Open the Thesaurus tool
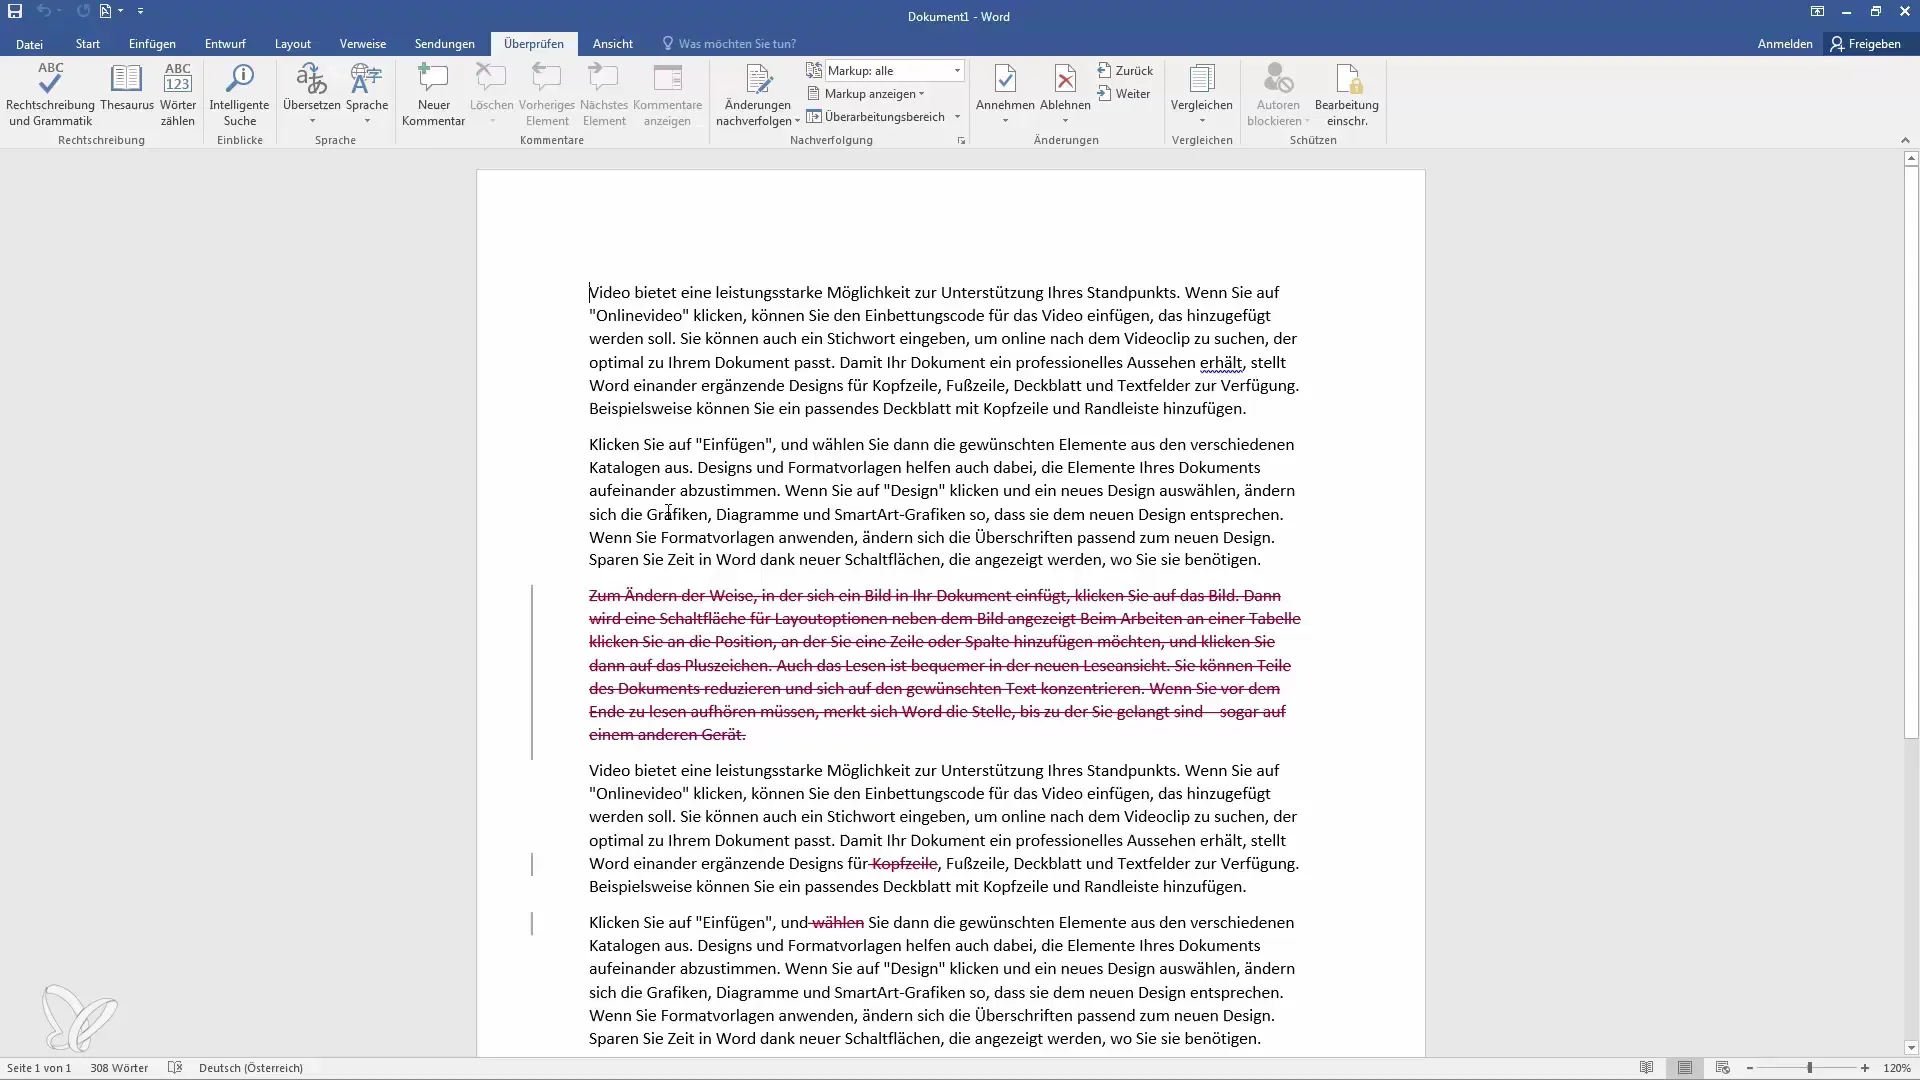 (127, 88)
